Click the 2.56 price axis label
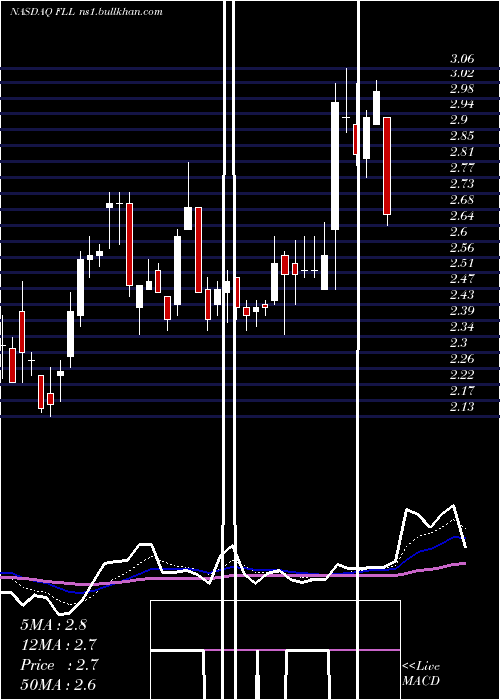 point(462,247)
